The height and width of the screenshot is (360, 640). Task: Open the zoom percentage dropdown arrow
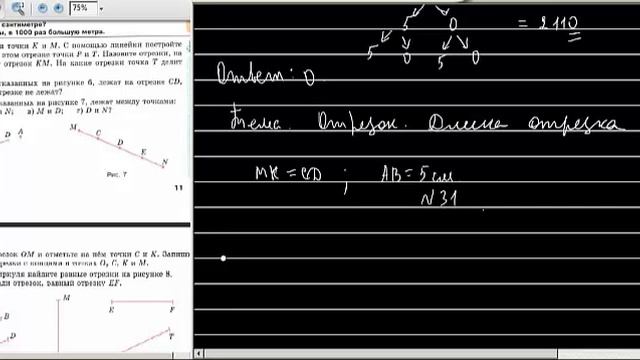(101, 9)
